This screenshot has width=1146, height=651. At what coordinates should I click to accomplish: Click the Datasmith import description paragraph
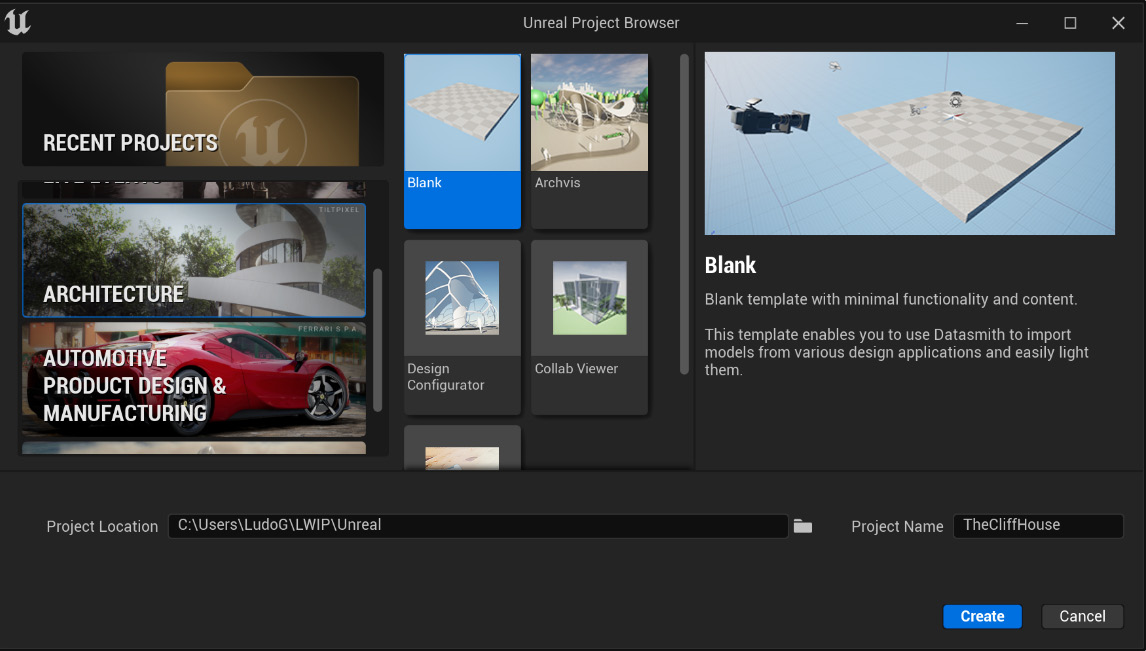point(897,352)
